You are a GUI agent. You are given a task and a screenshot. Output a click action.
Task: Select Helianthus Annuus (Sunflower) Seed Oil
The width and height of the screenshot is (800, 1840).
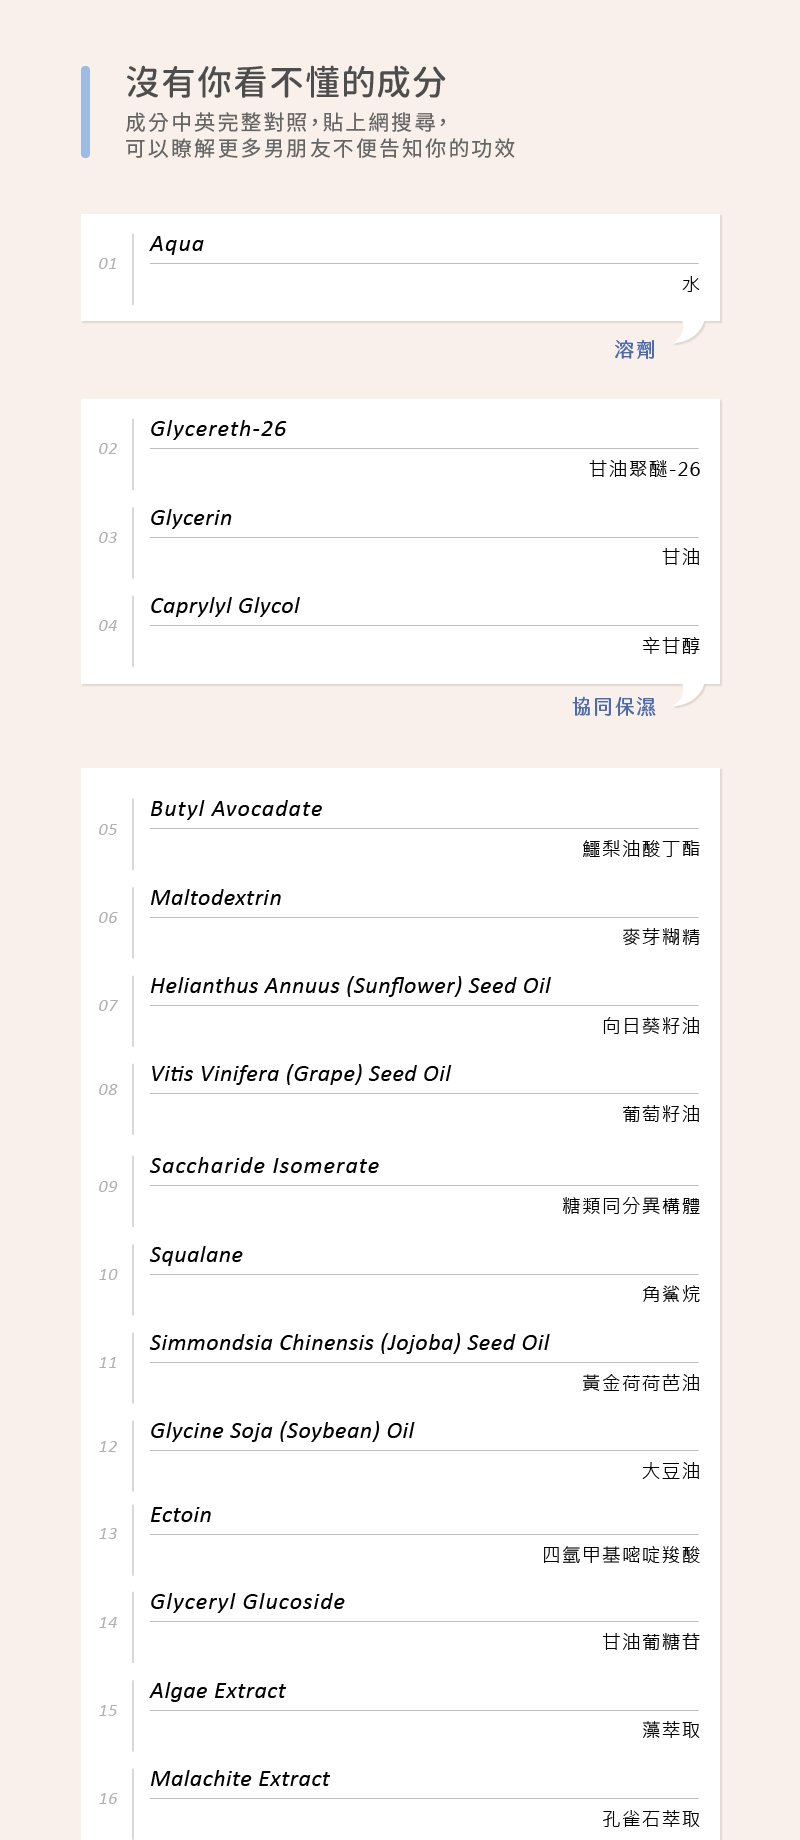[x=350, y=986]
